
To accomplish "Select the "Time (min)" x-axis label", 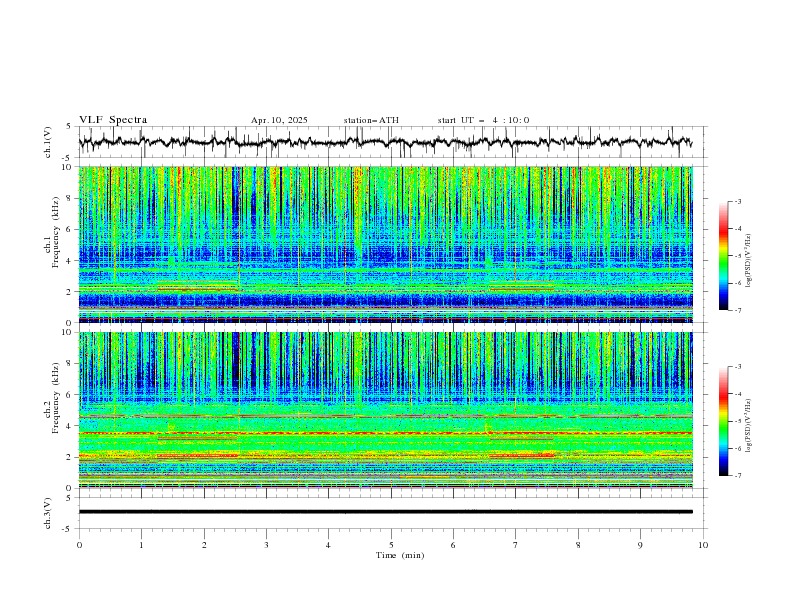I will [400, 555].
